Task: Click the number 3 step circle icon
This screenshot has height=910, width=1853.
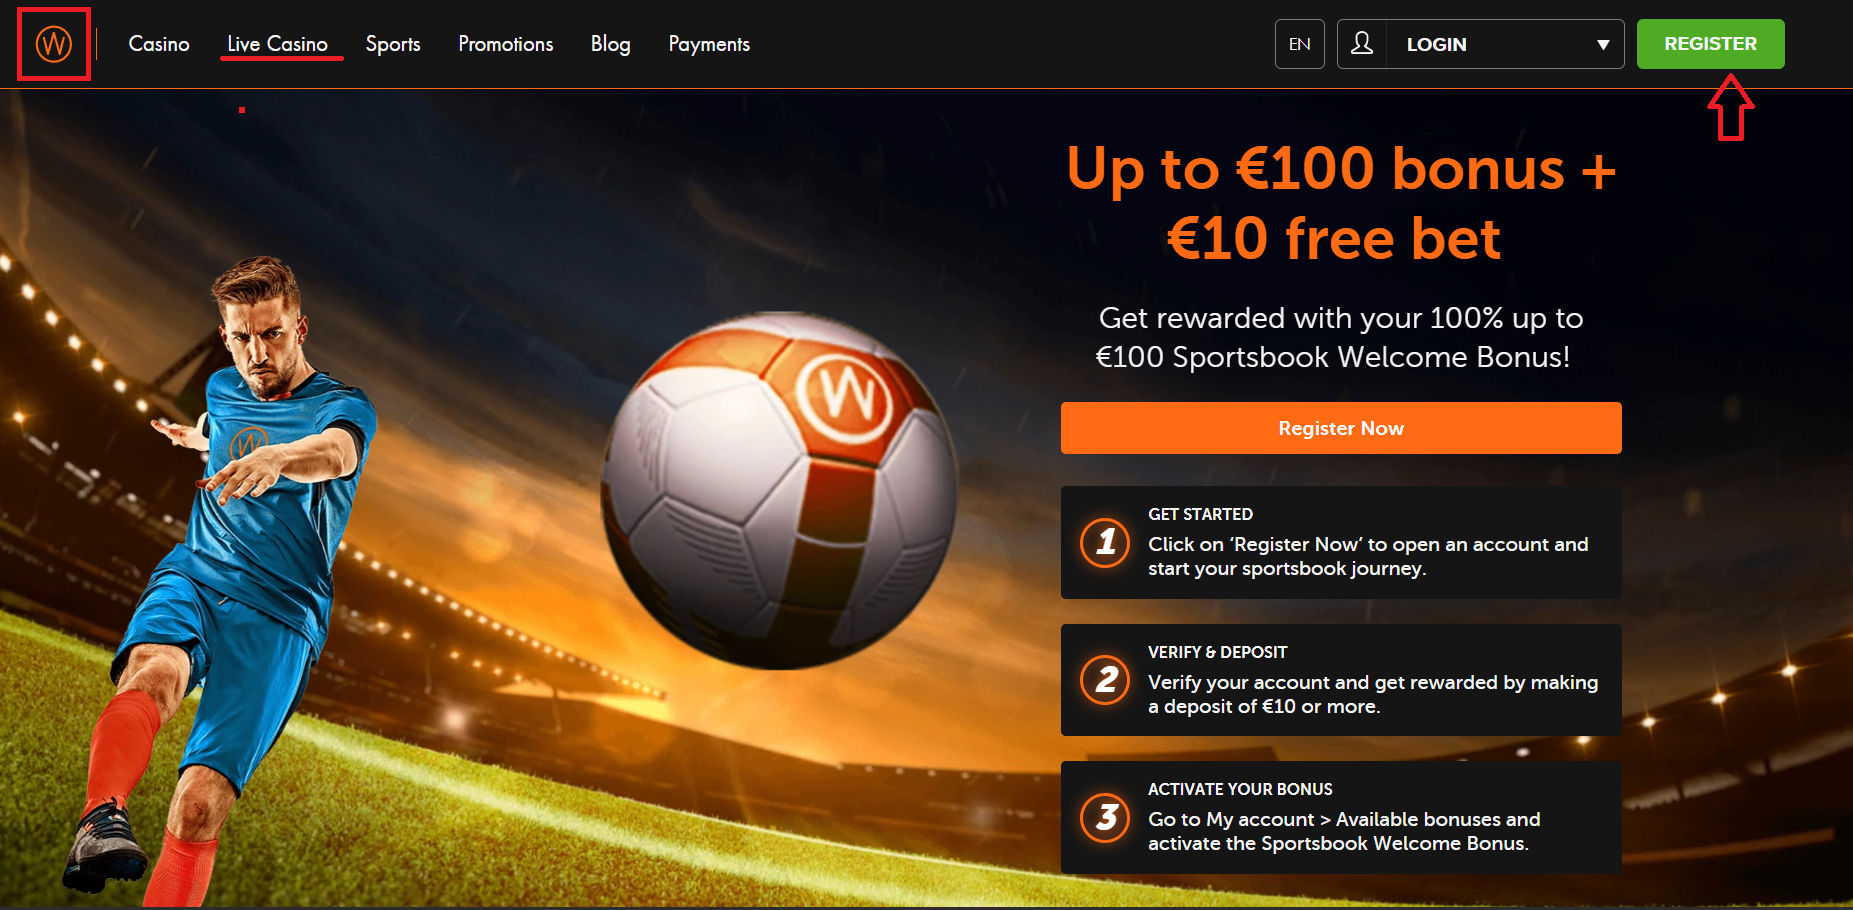Action: click(1105, 817)
